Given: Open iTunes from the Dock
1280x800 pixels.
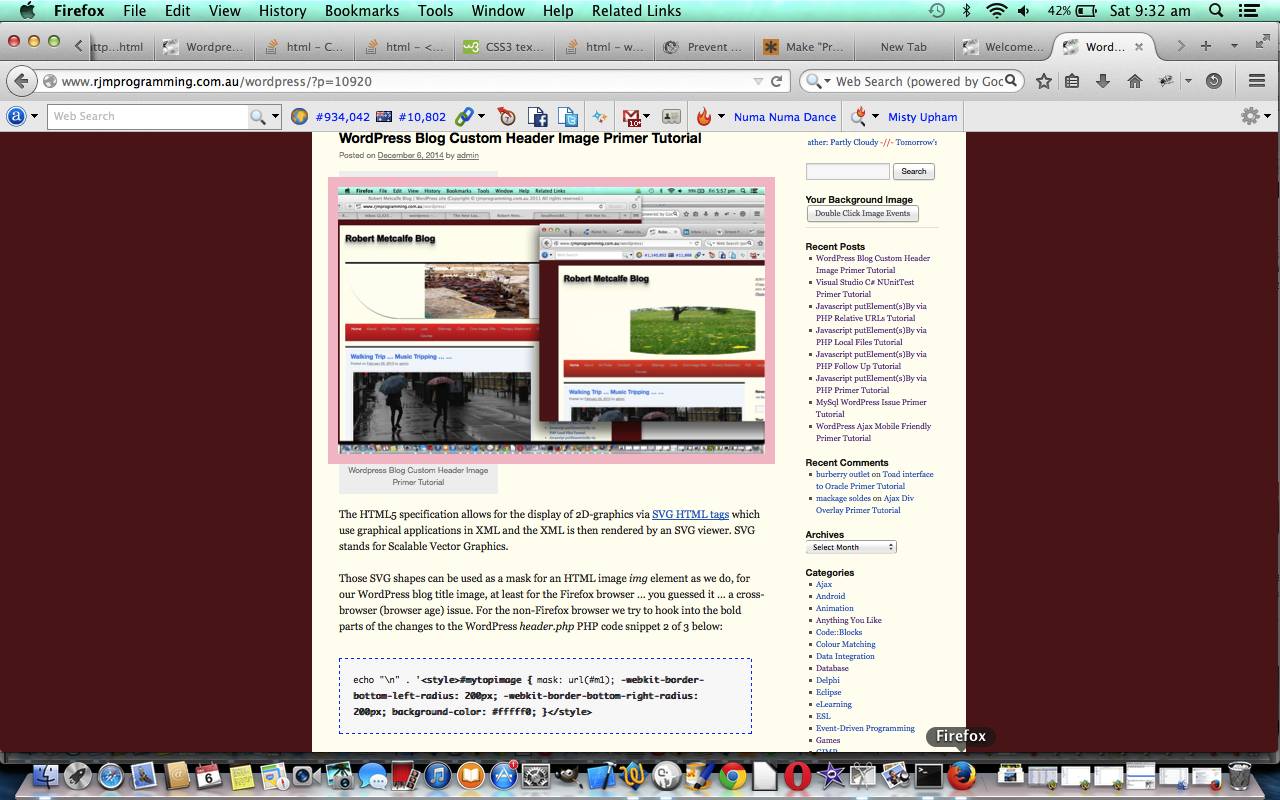Looking at the screenshot, I should click(437, 775).
